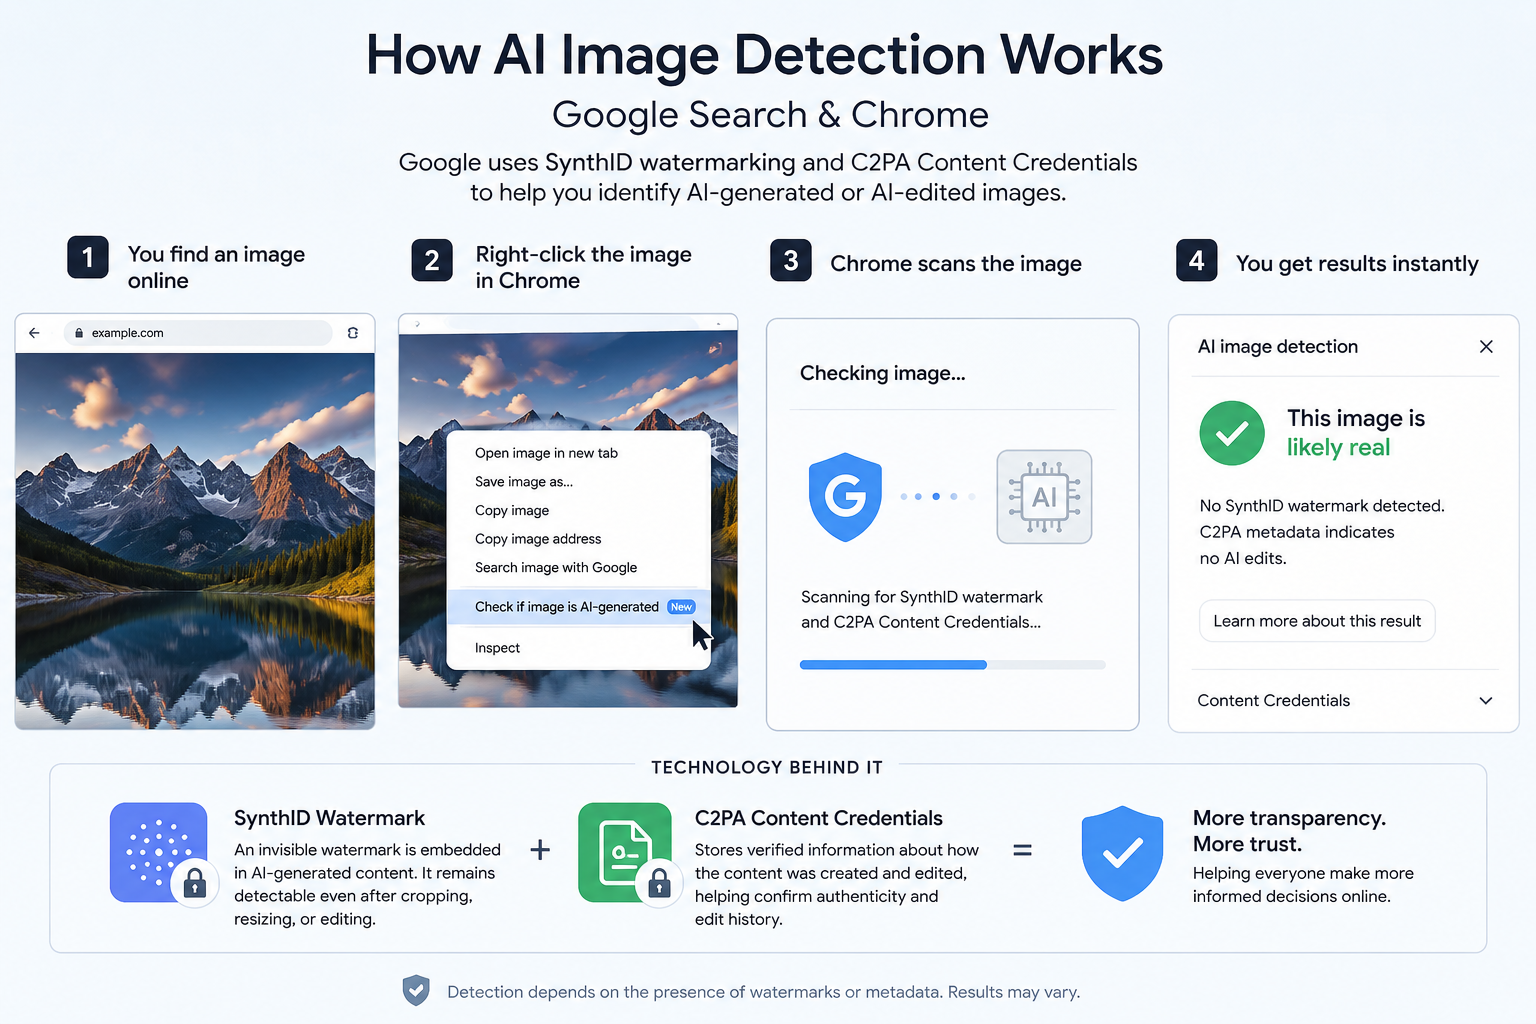Choose Open image in new tab
The width and height of the screenshot is (1536, 1024).
click(x=546, y=453)
